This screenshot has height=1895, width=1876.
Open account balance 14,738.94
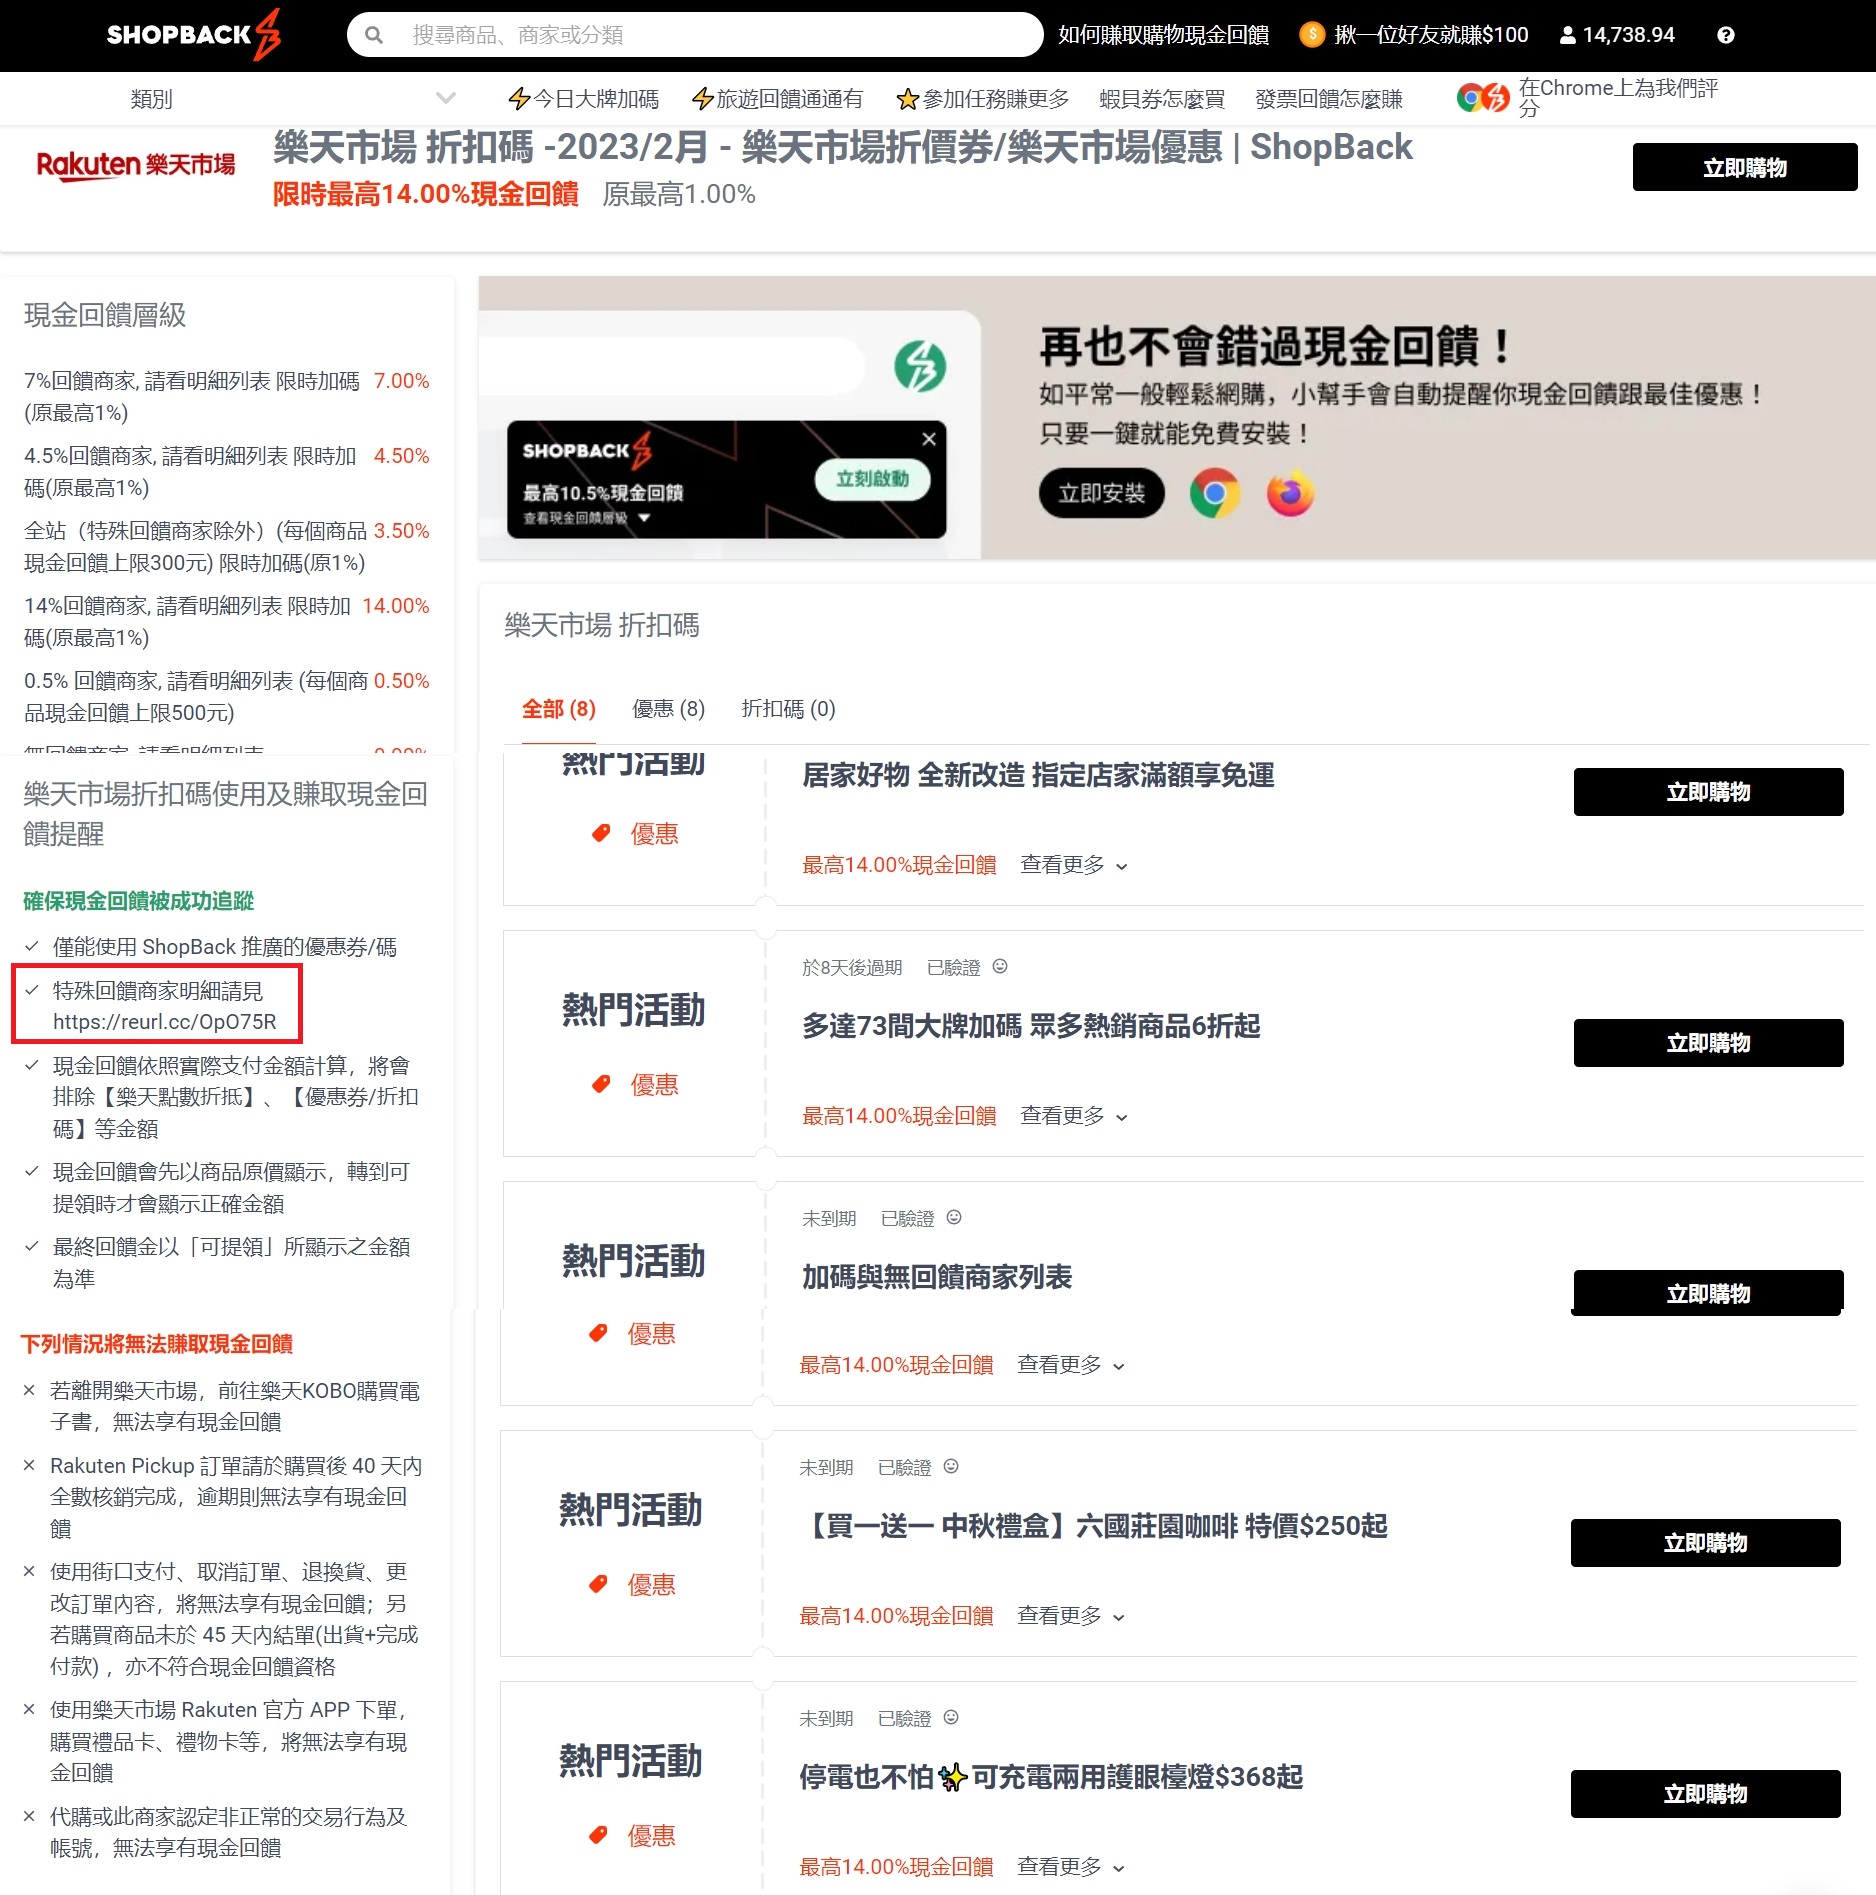[x=1617, y=35]
